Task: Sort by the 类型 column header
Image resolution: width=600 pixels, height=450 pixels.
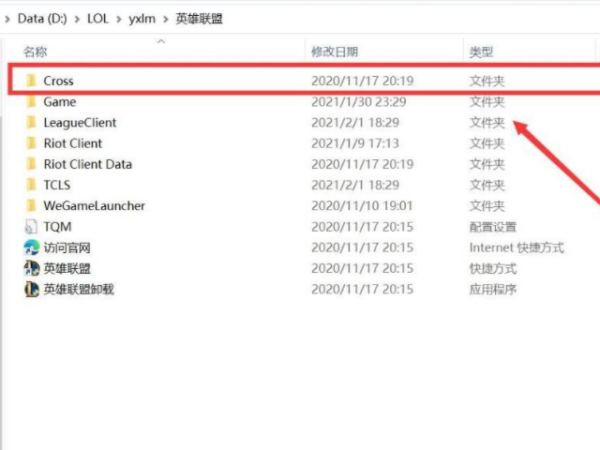Action: point(481,52)
